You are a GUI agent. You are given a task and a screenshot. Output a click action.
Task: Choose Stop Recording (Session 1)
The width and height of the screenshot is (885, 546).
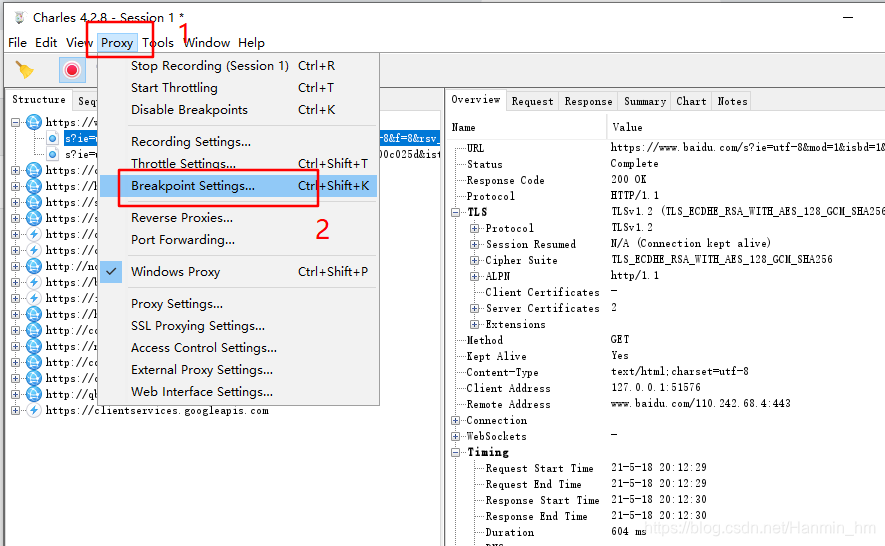[x=237, y=66]
